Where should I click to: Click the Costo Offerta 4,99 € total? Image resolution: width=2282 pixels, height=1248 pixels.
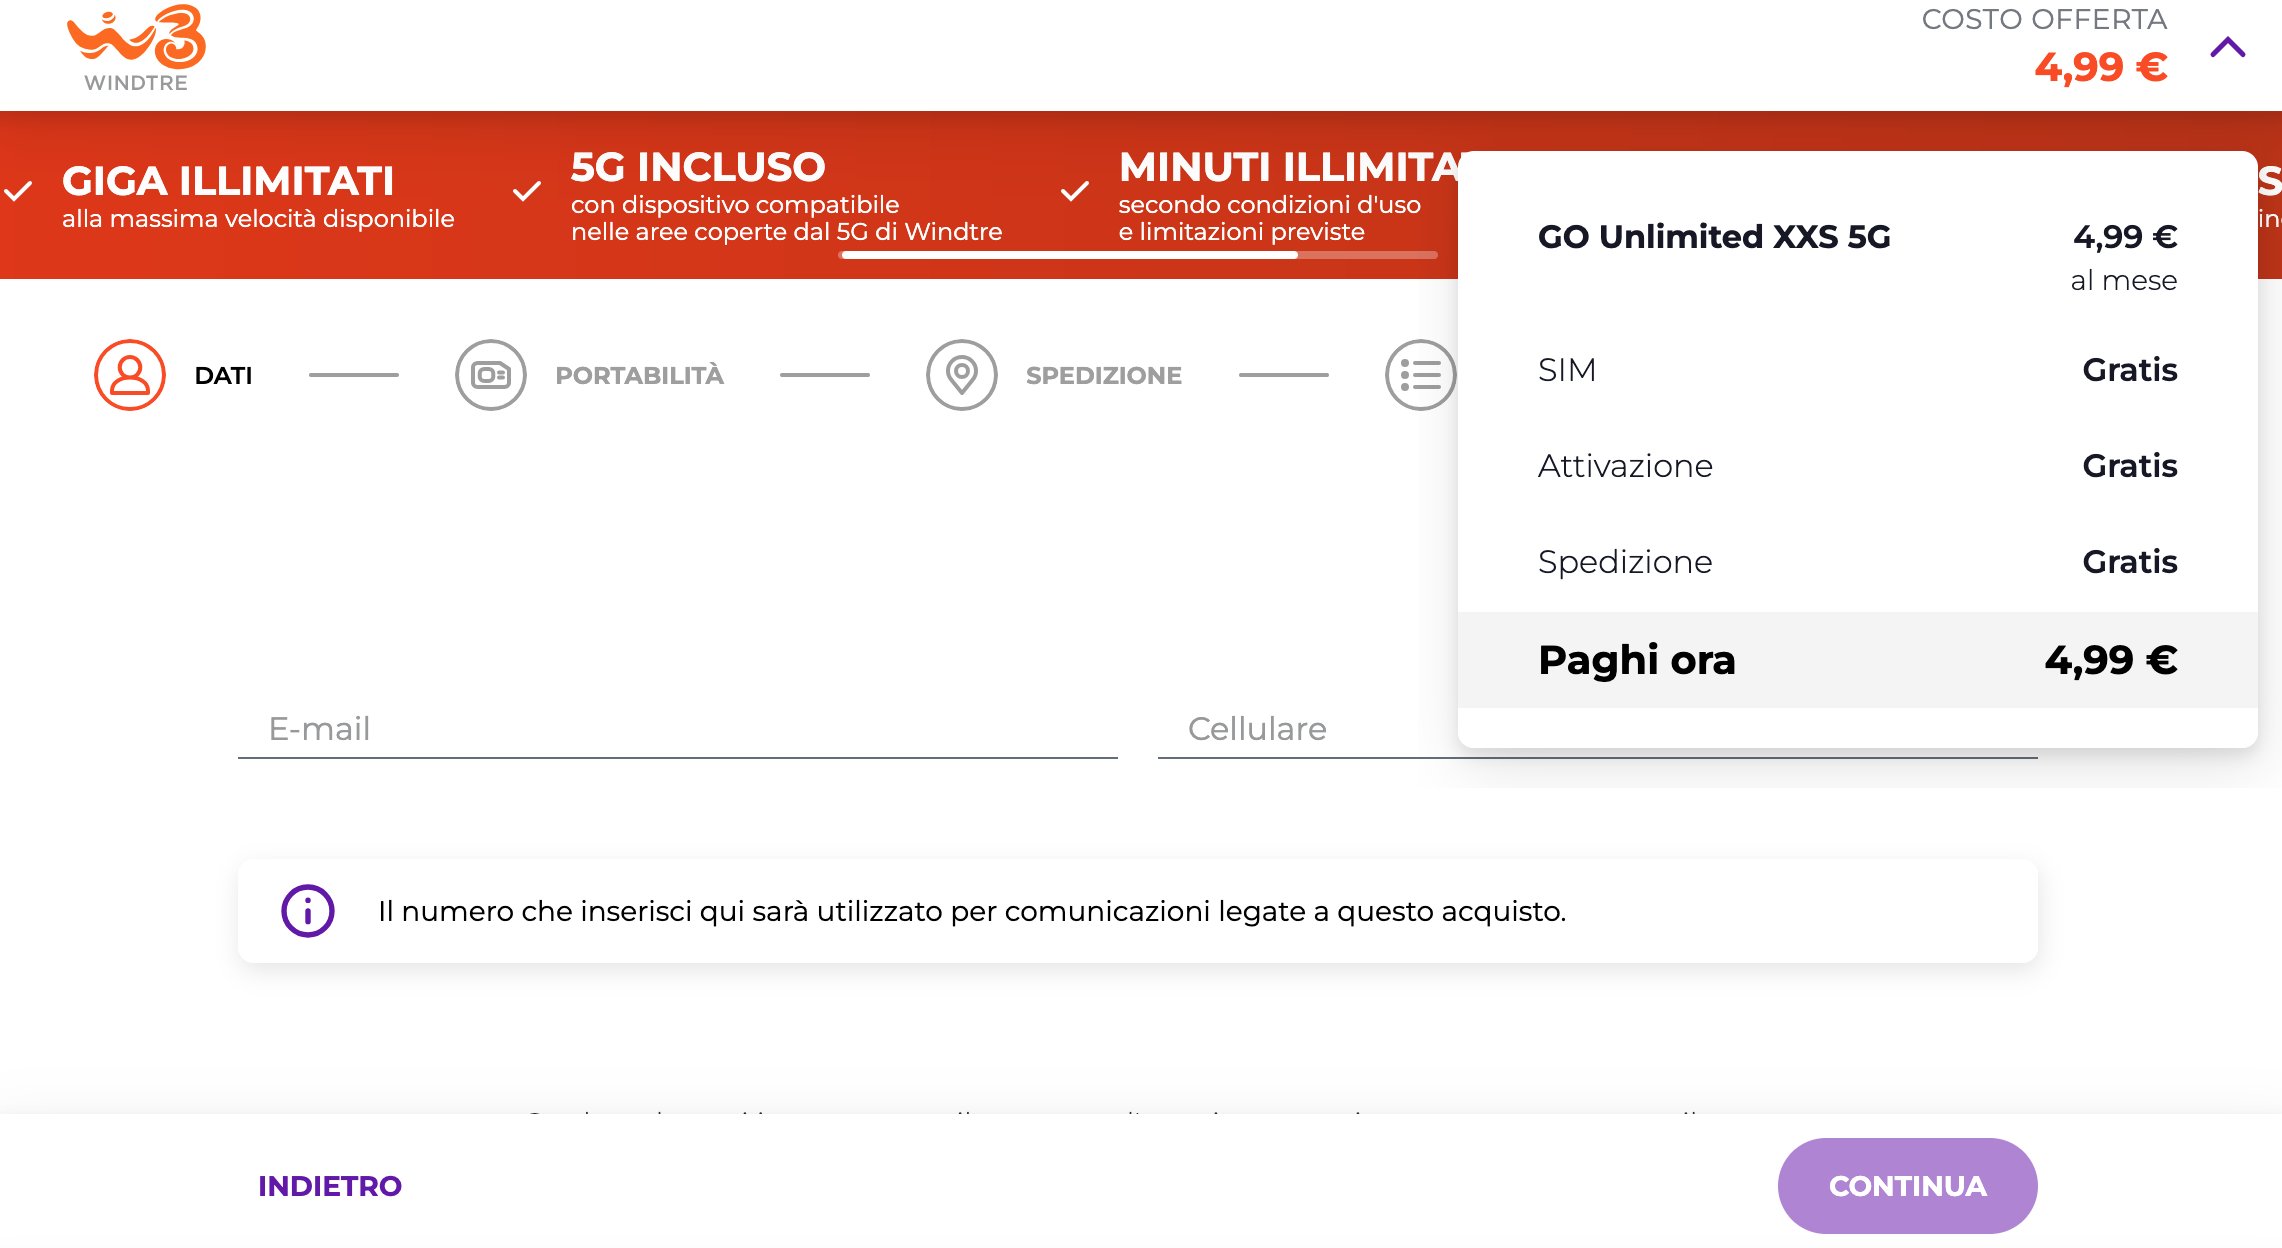pos(2100,68)
